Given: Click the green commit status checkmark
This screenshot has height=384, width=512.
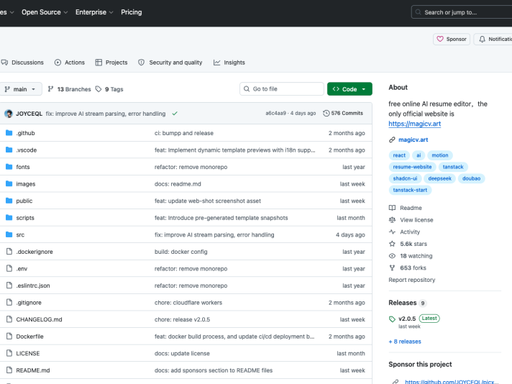Looking at the screenshot, I should pyautogui.click(x=175, y=114).
